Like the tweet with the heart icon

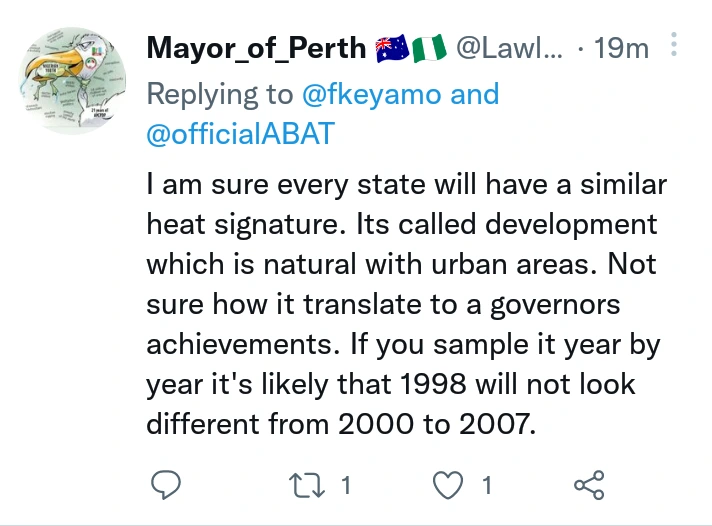point(449,486)
